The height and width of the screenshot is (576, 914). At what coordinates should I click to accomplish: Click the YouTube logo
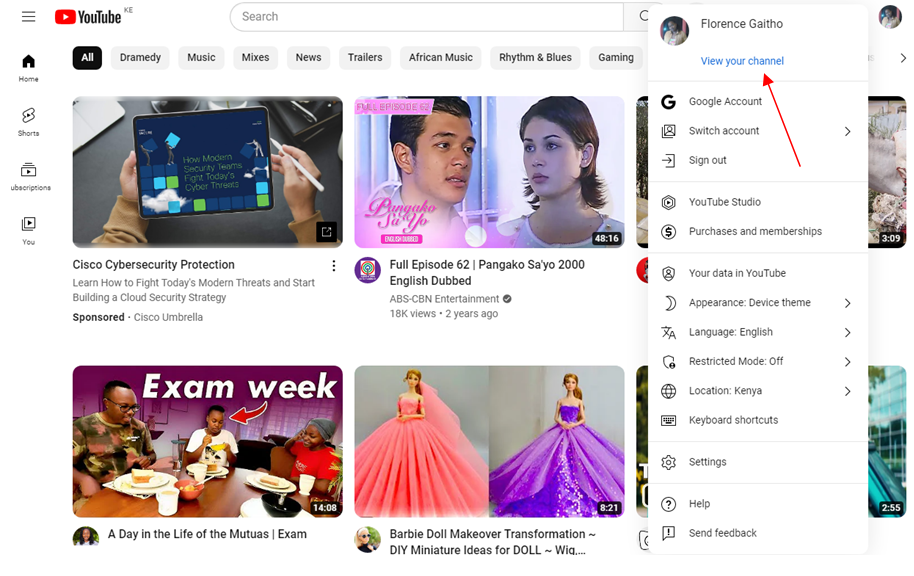[89, 17]
